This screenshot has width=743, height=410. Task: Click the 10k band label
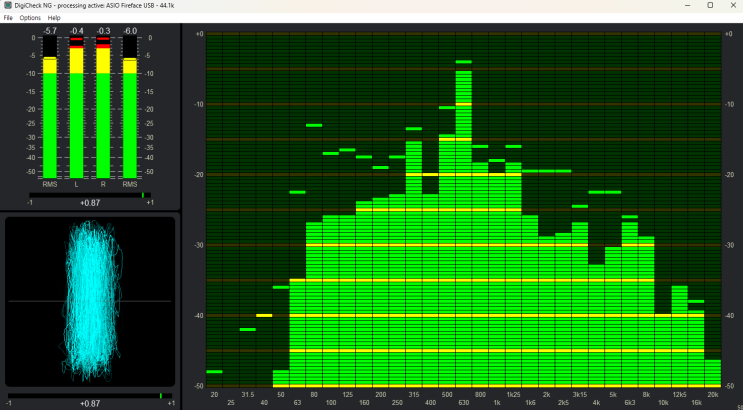tap(663, 403)
